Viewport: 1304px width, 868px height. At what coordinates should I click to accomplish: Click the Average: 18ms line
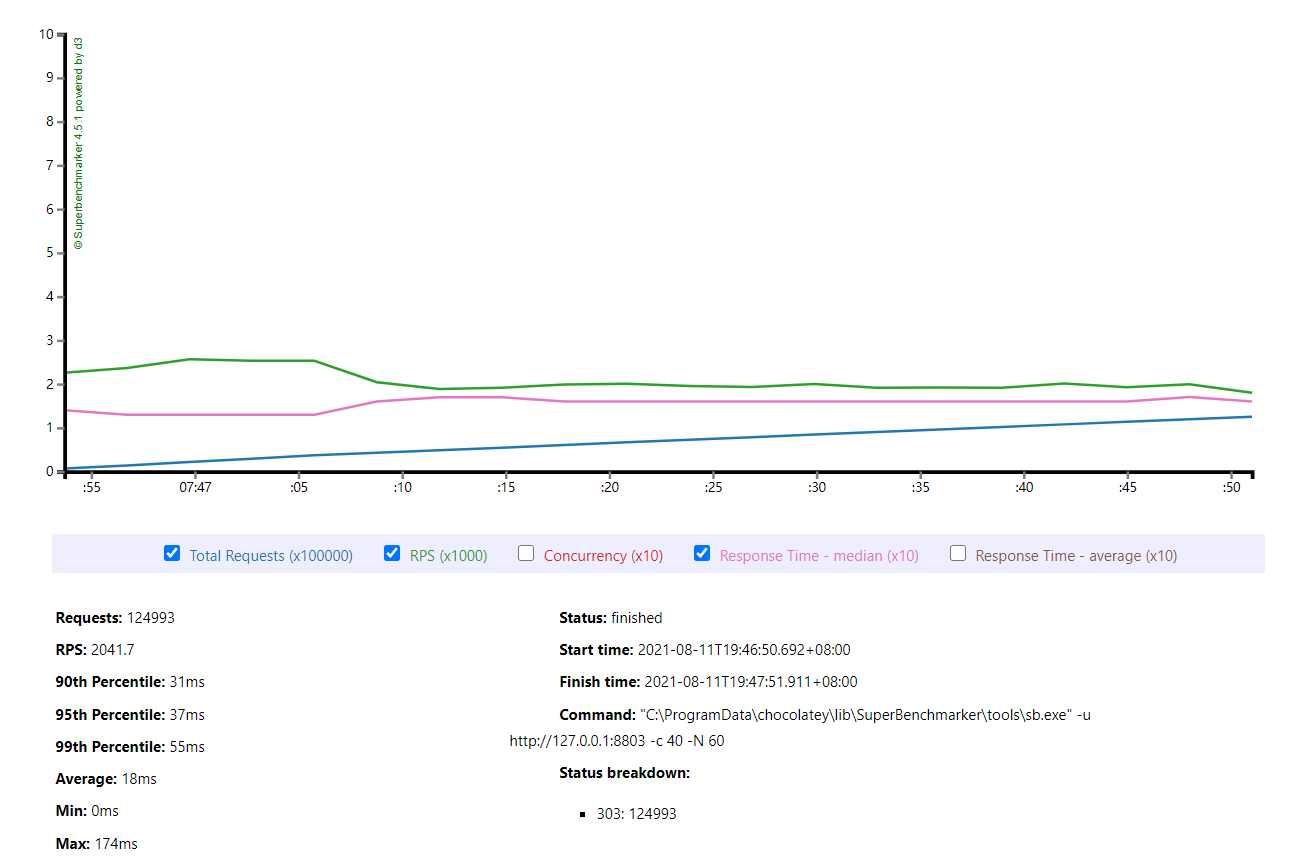pos(106,779)
